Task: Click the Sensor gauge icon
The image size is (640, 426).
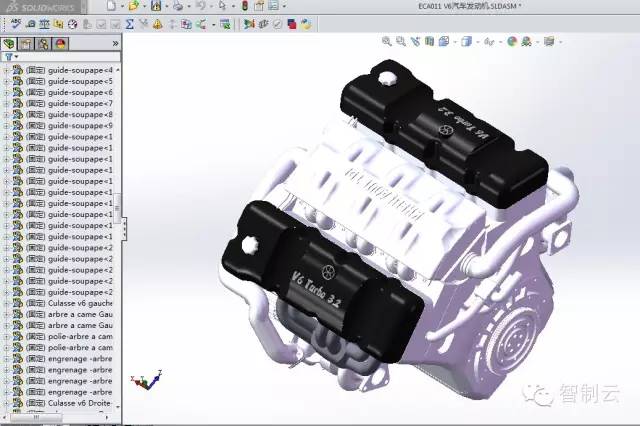Action: (73, 24)
